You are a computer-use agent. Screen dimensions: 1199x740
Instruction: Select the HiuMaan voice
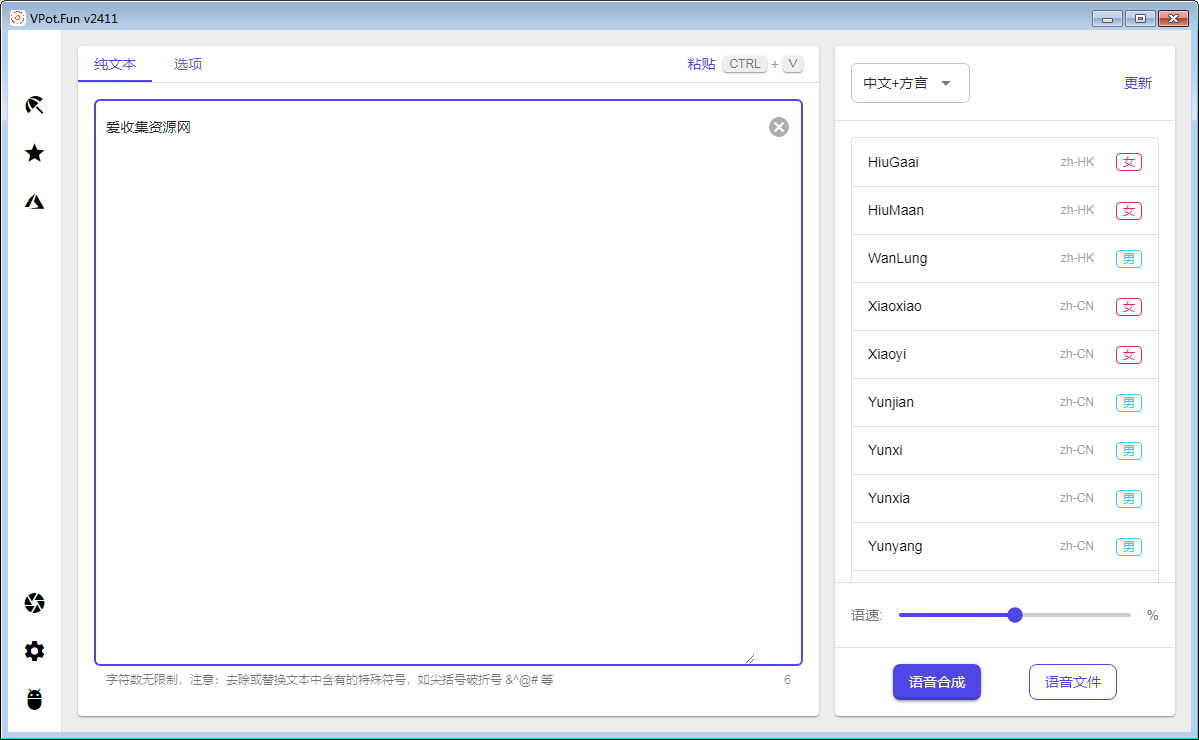click(x=1005, y=210)
